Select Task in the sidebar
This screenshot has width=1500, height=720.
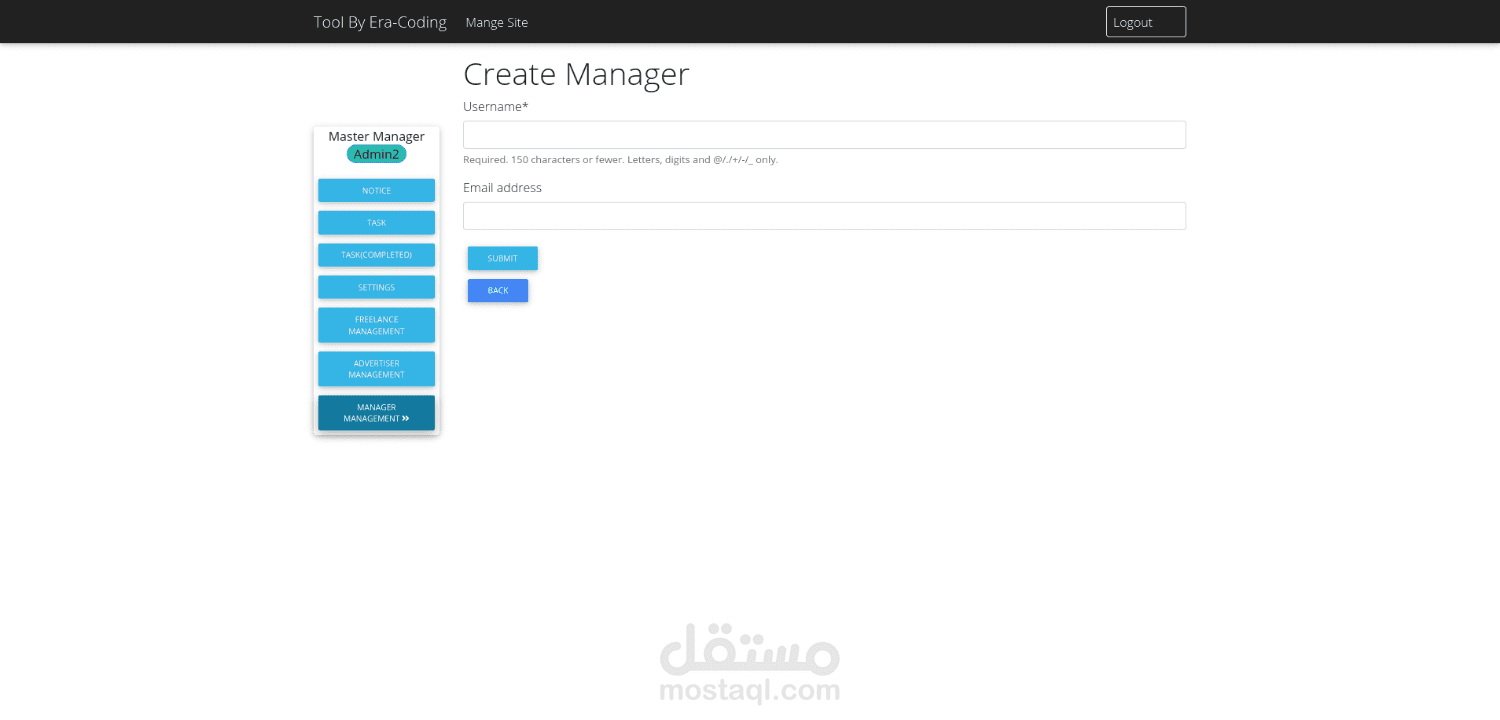[376, 222]
